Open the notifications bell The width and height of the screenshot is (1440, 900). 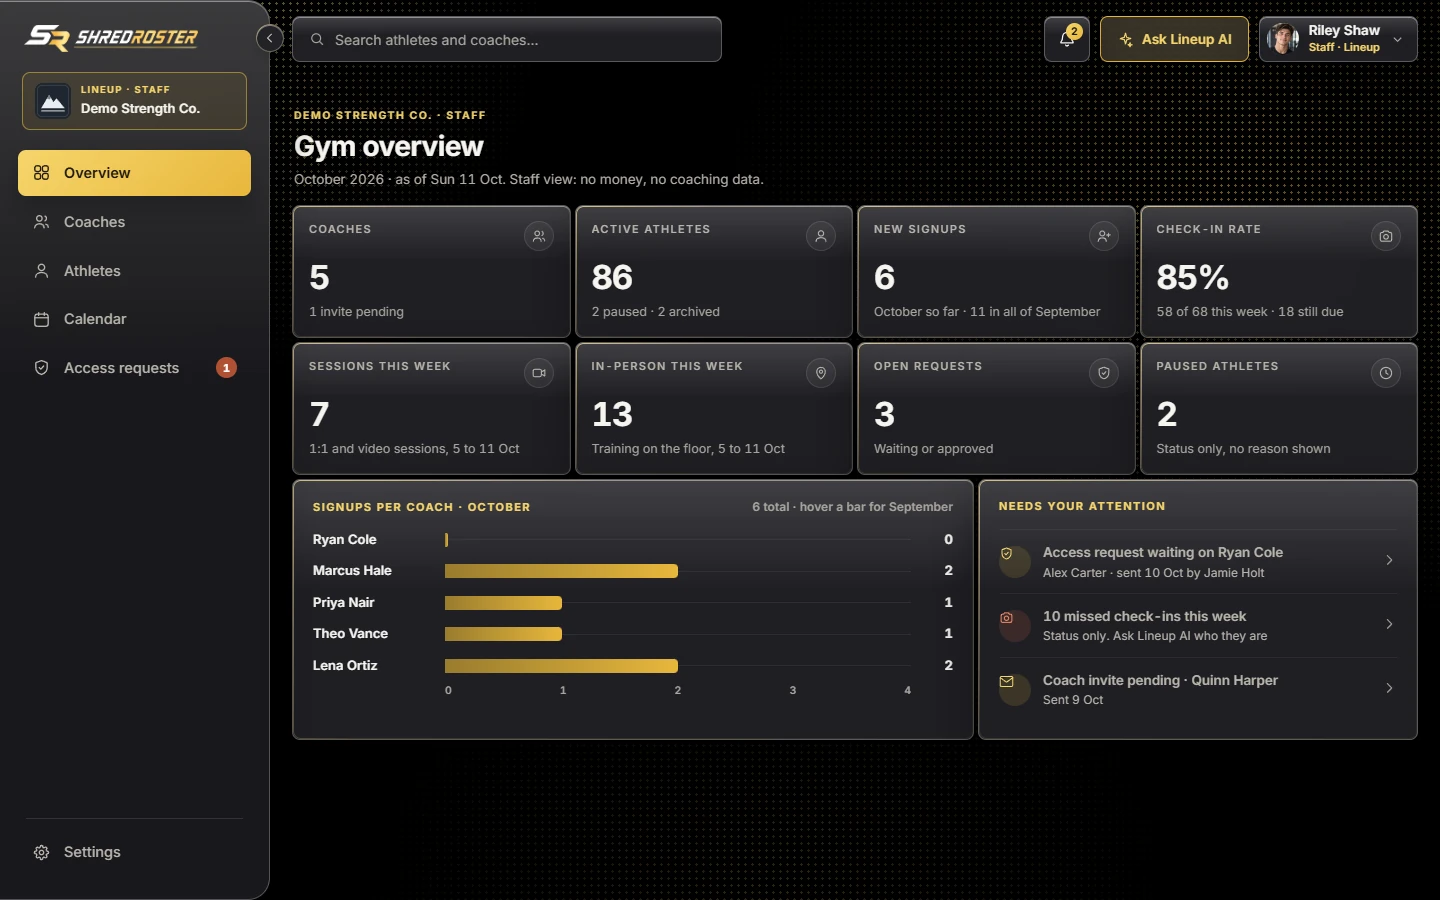1067,39
